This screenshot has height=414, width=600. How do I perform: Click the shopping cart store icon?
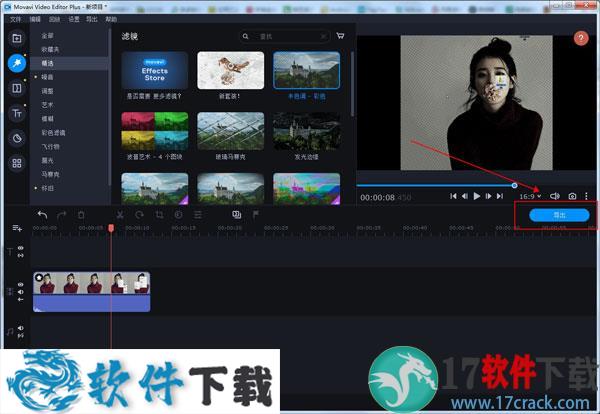(x=340, y=36)
